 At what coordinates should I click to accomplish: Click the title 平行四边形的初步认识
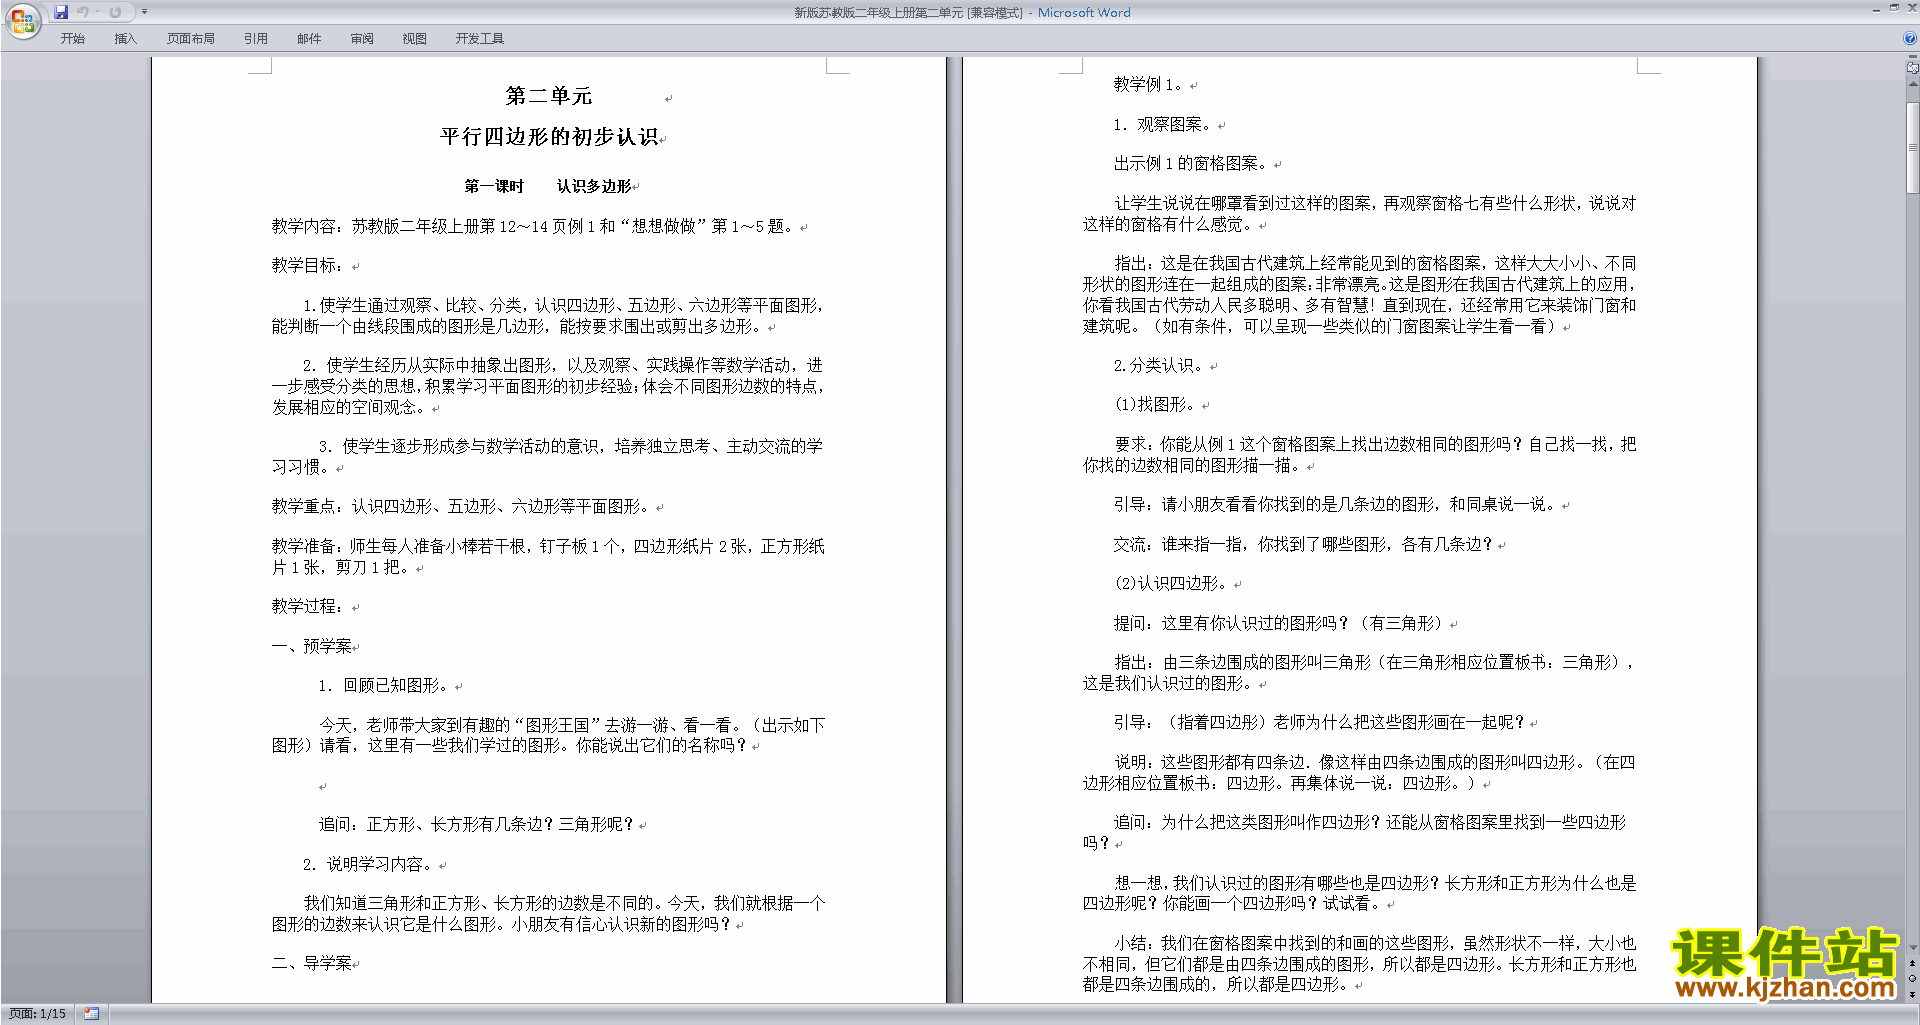pos(549,137)
